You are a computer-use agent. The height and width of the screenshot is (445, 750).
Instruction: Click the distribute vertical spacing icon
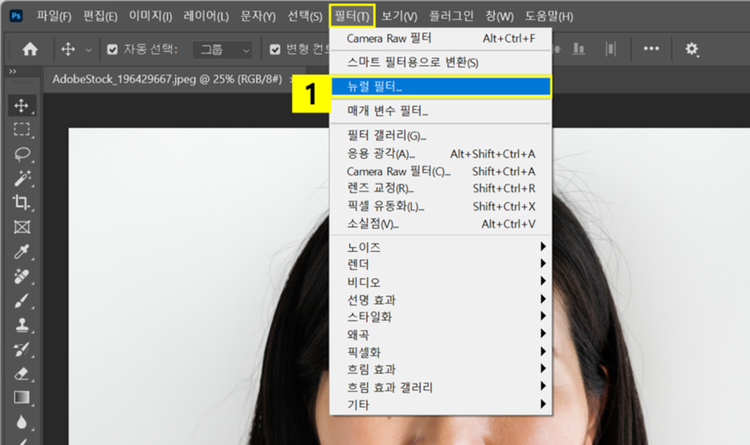click(610, 49)
